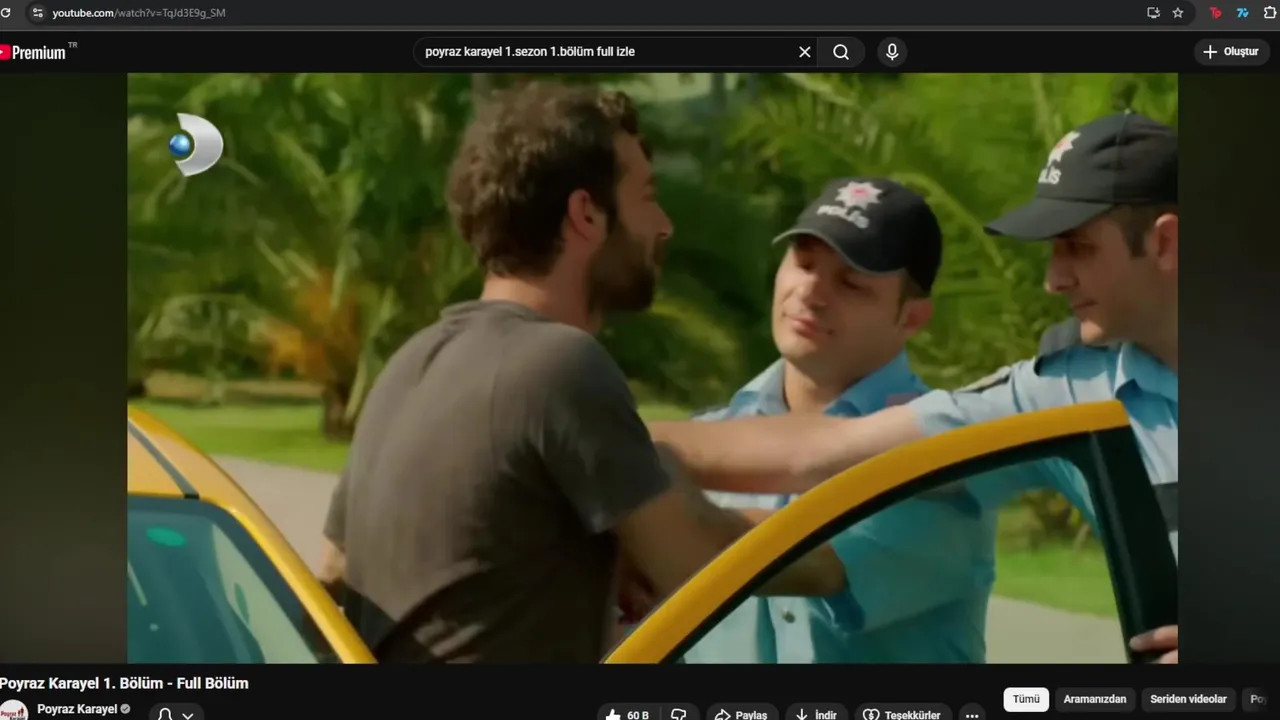Screen dimensions: 1280x720
Task: Click the address bar URL youtube.com/watch
Action: point(139,13)
